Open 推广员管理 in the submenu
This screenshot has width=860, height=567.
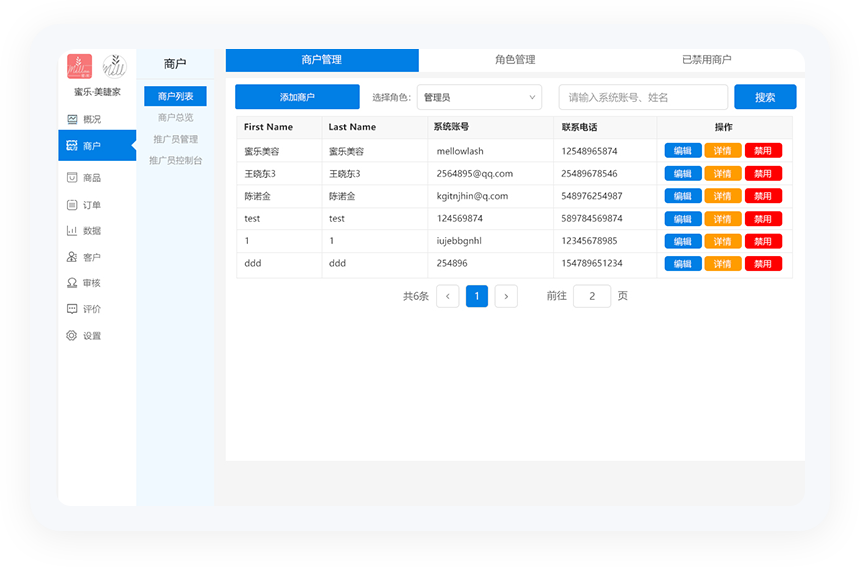(x=175, y=139)
